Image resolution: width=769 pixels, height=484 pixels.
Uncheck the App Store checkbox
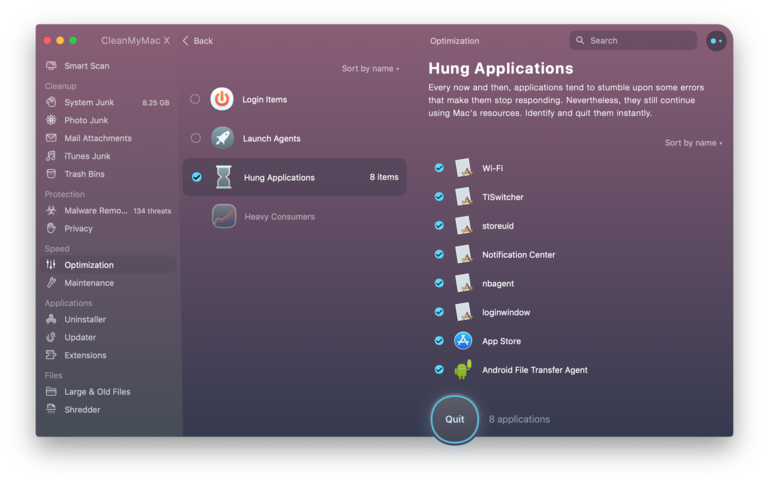coord(439,341)
